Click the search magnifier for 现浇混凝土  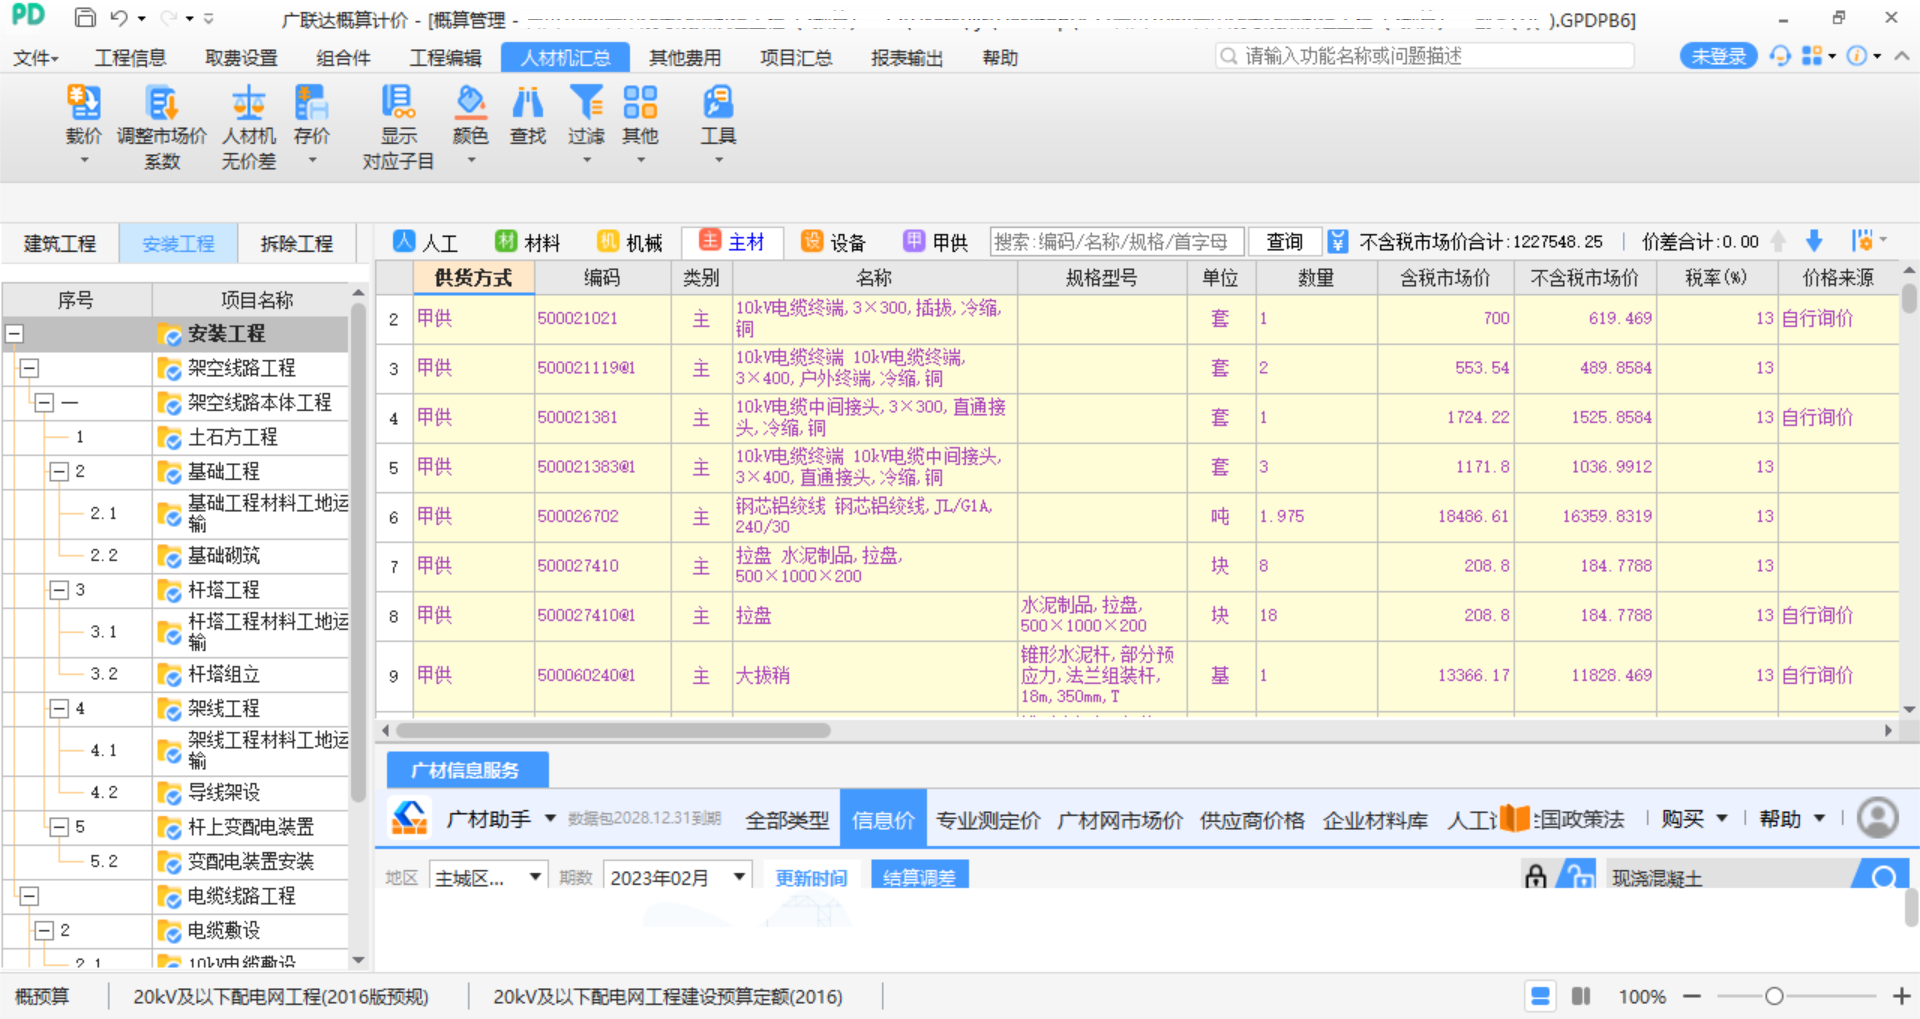(1884, 877)
